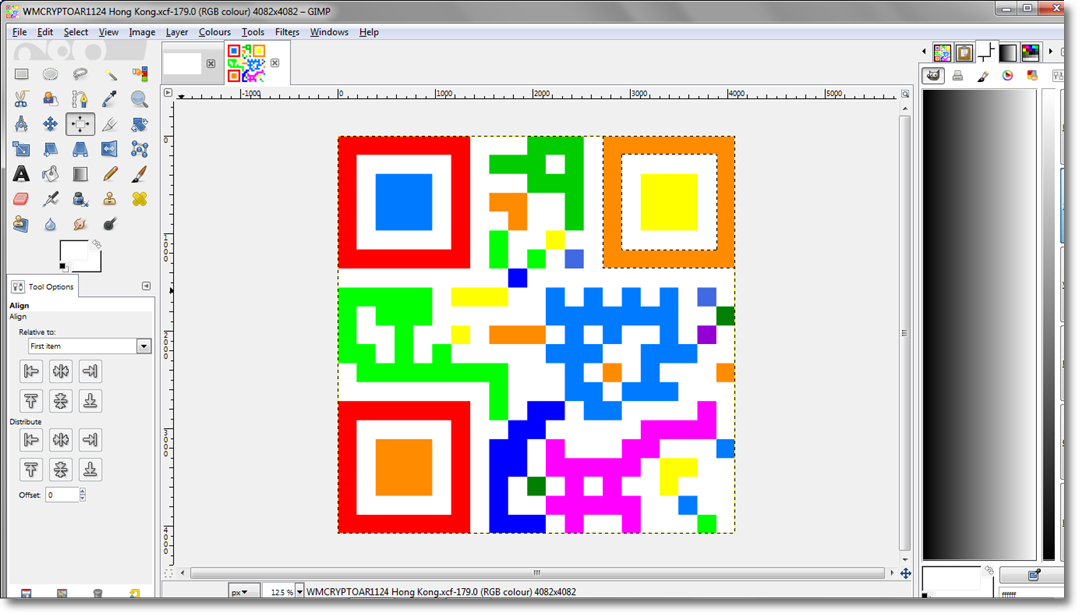This screenshot has height=615, width=1080.
Task: Open the Tool Options tab configuration menu
Action: [x=146, y=286]
